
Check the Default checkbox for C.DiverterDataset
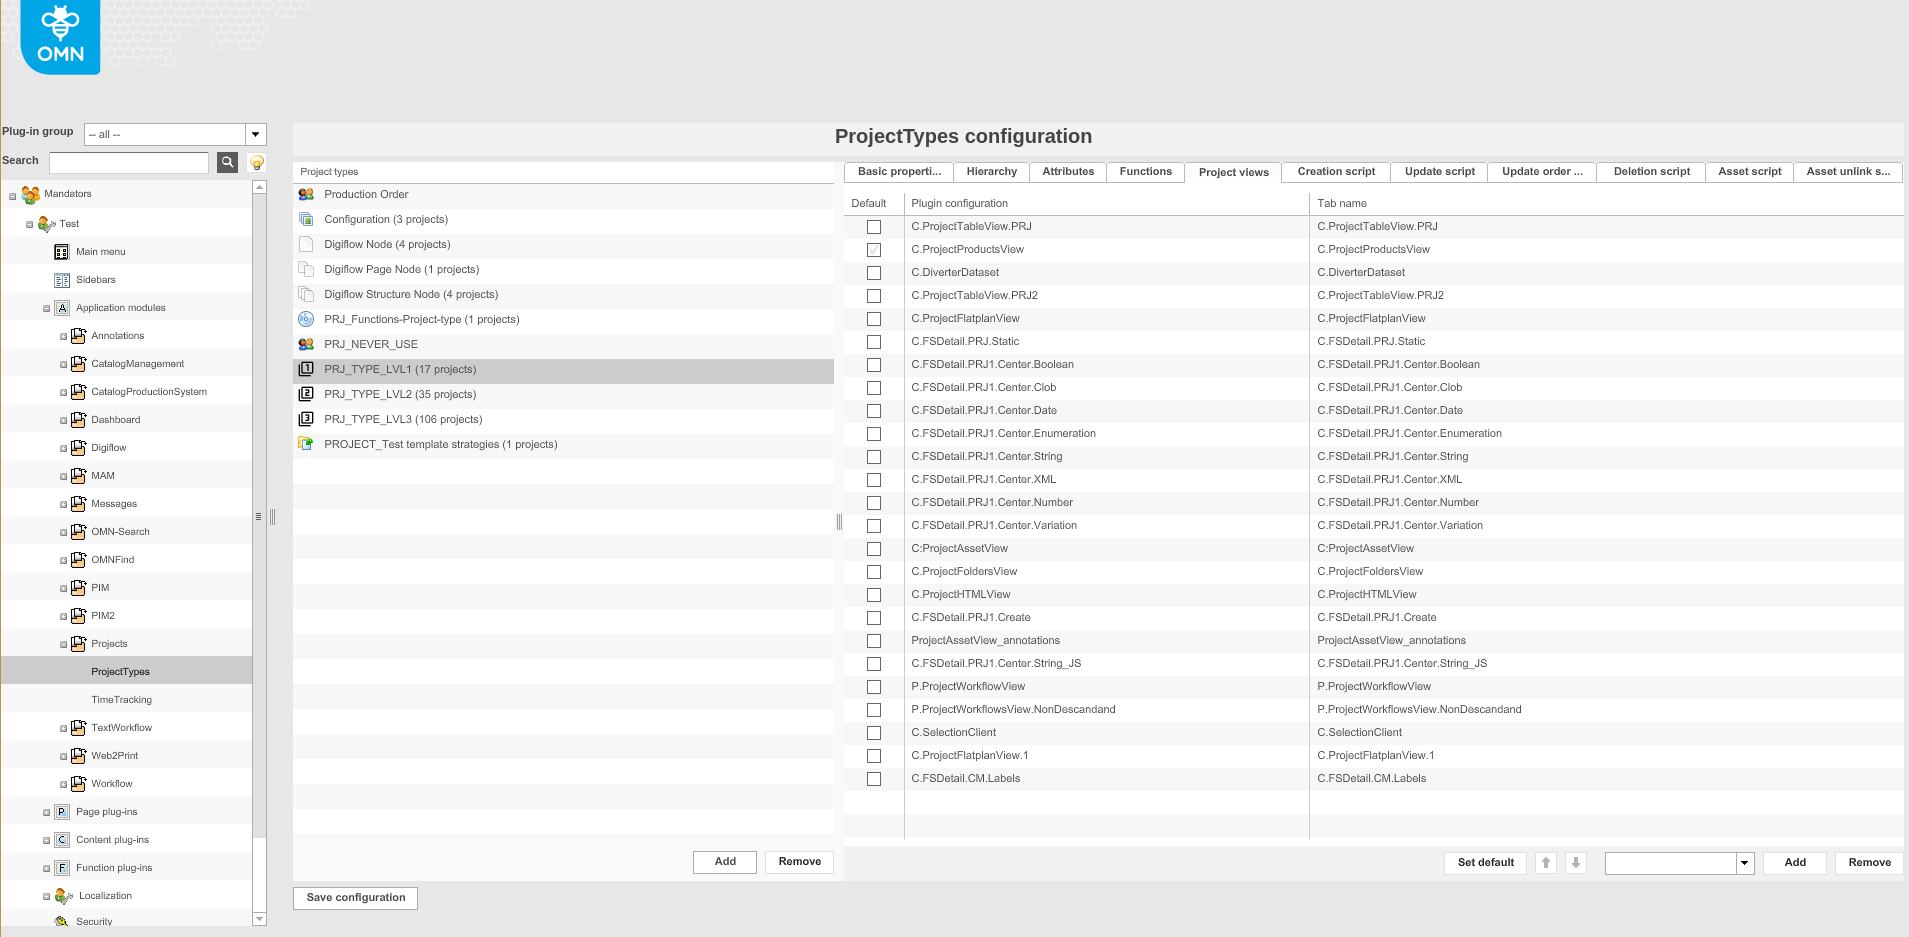[x=874, y=273]
